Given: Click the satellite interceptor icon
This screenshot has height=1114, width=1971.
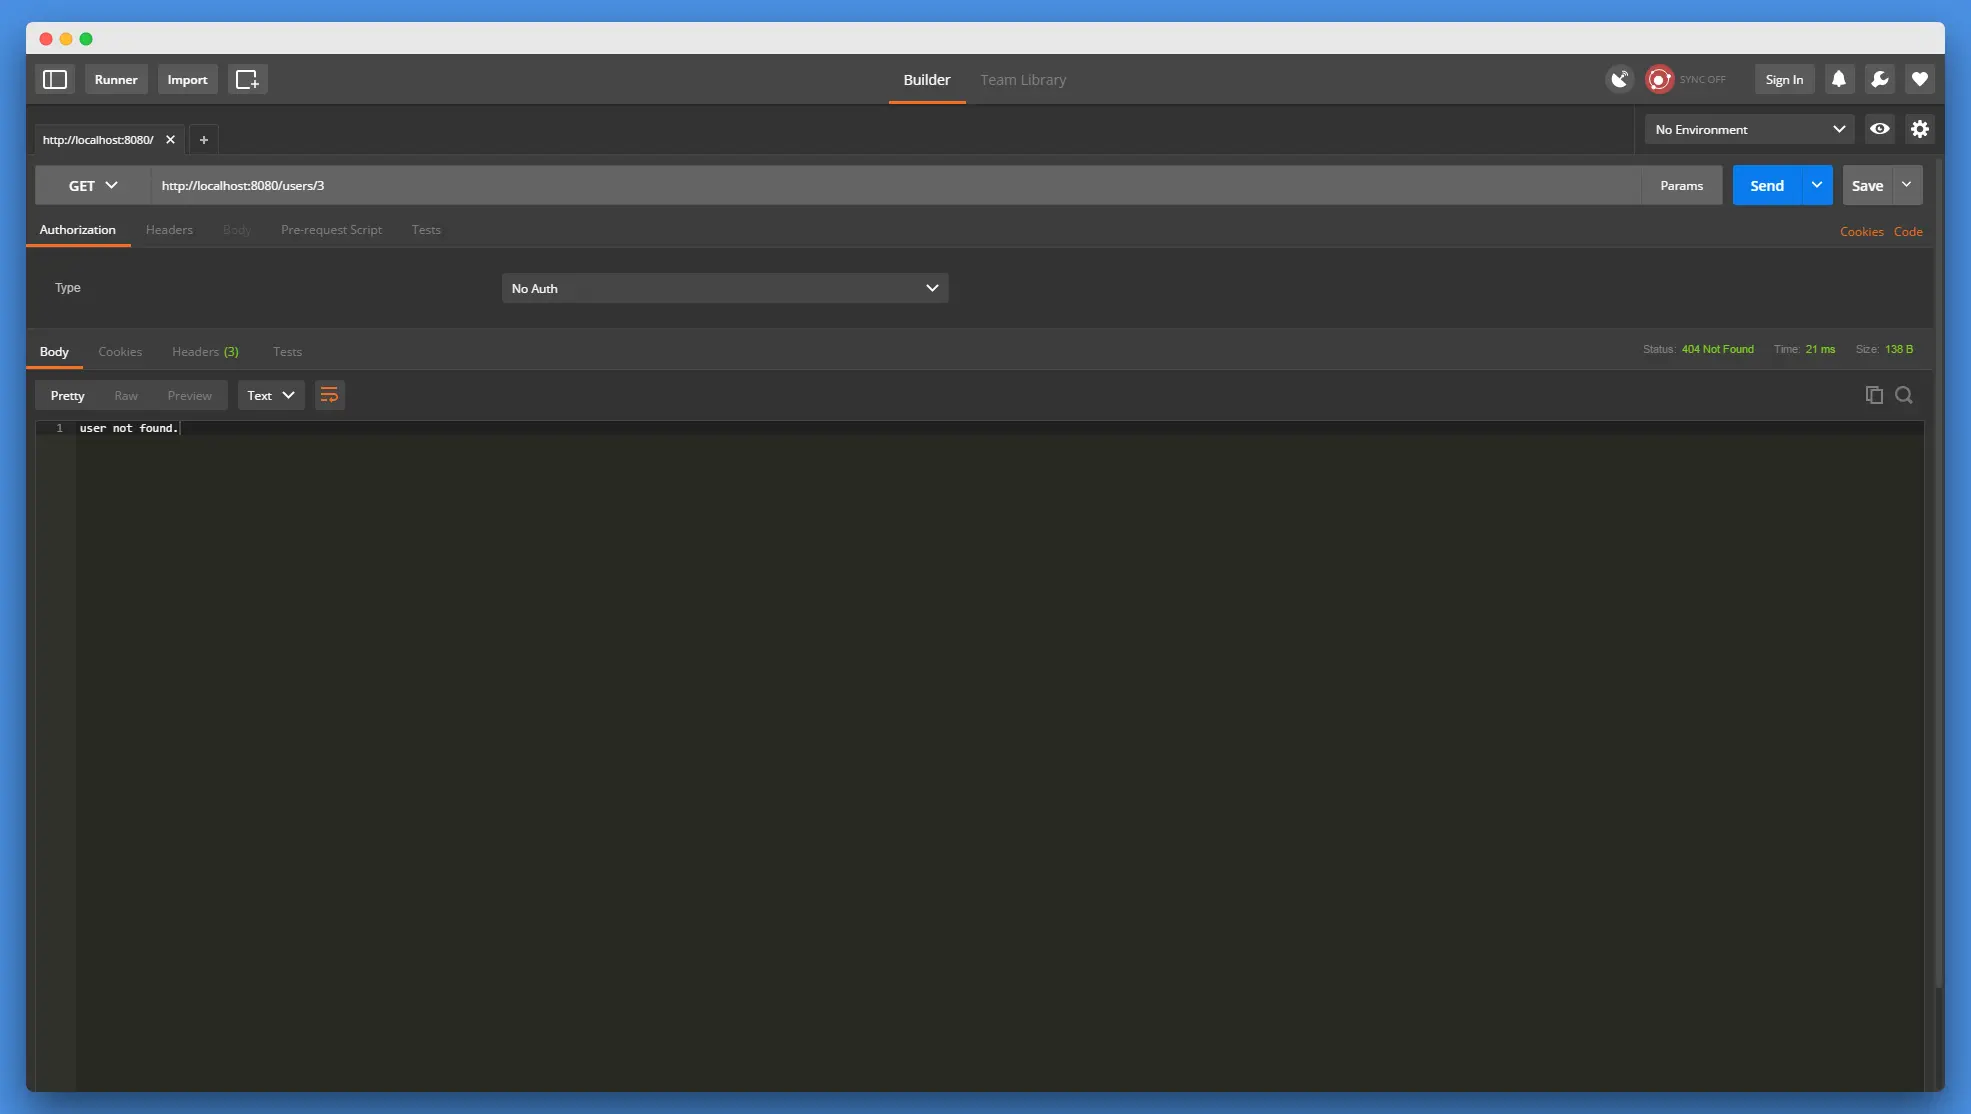Looking at the screenshot, I should (1619, 80).
